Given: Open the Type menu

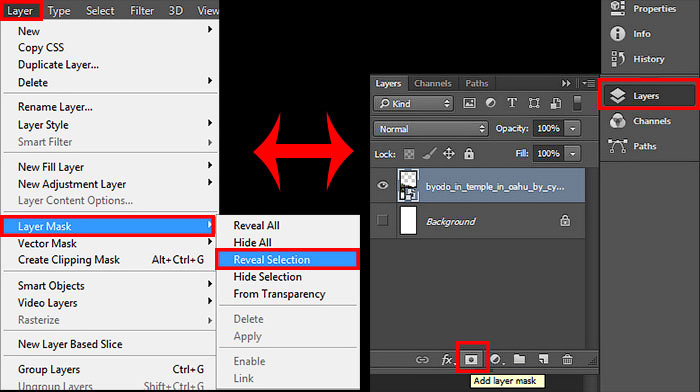Looking at the screenshot, I should click(59, 11).
